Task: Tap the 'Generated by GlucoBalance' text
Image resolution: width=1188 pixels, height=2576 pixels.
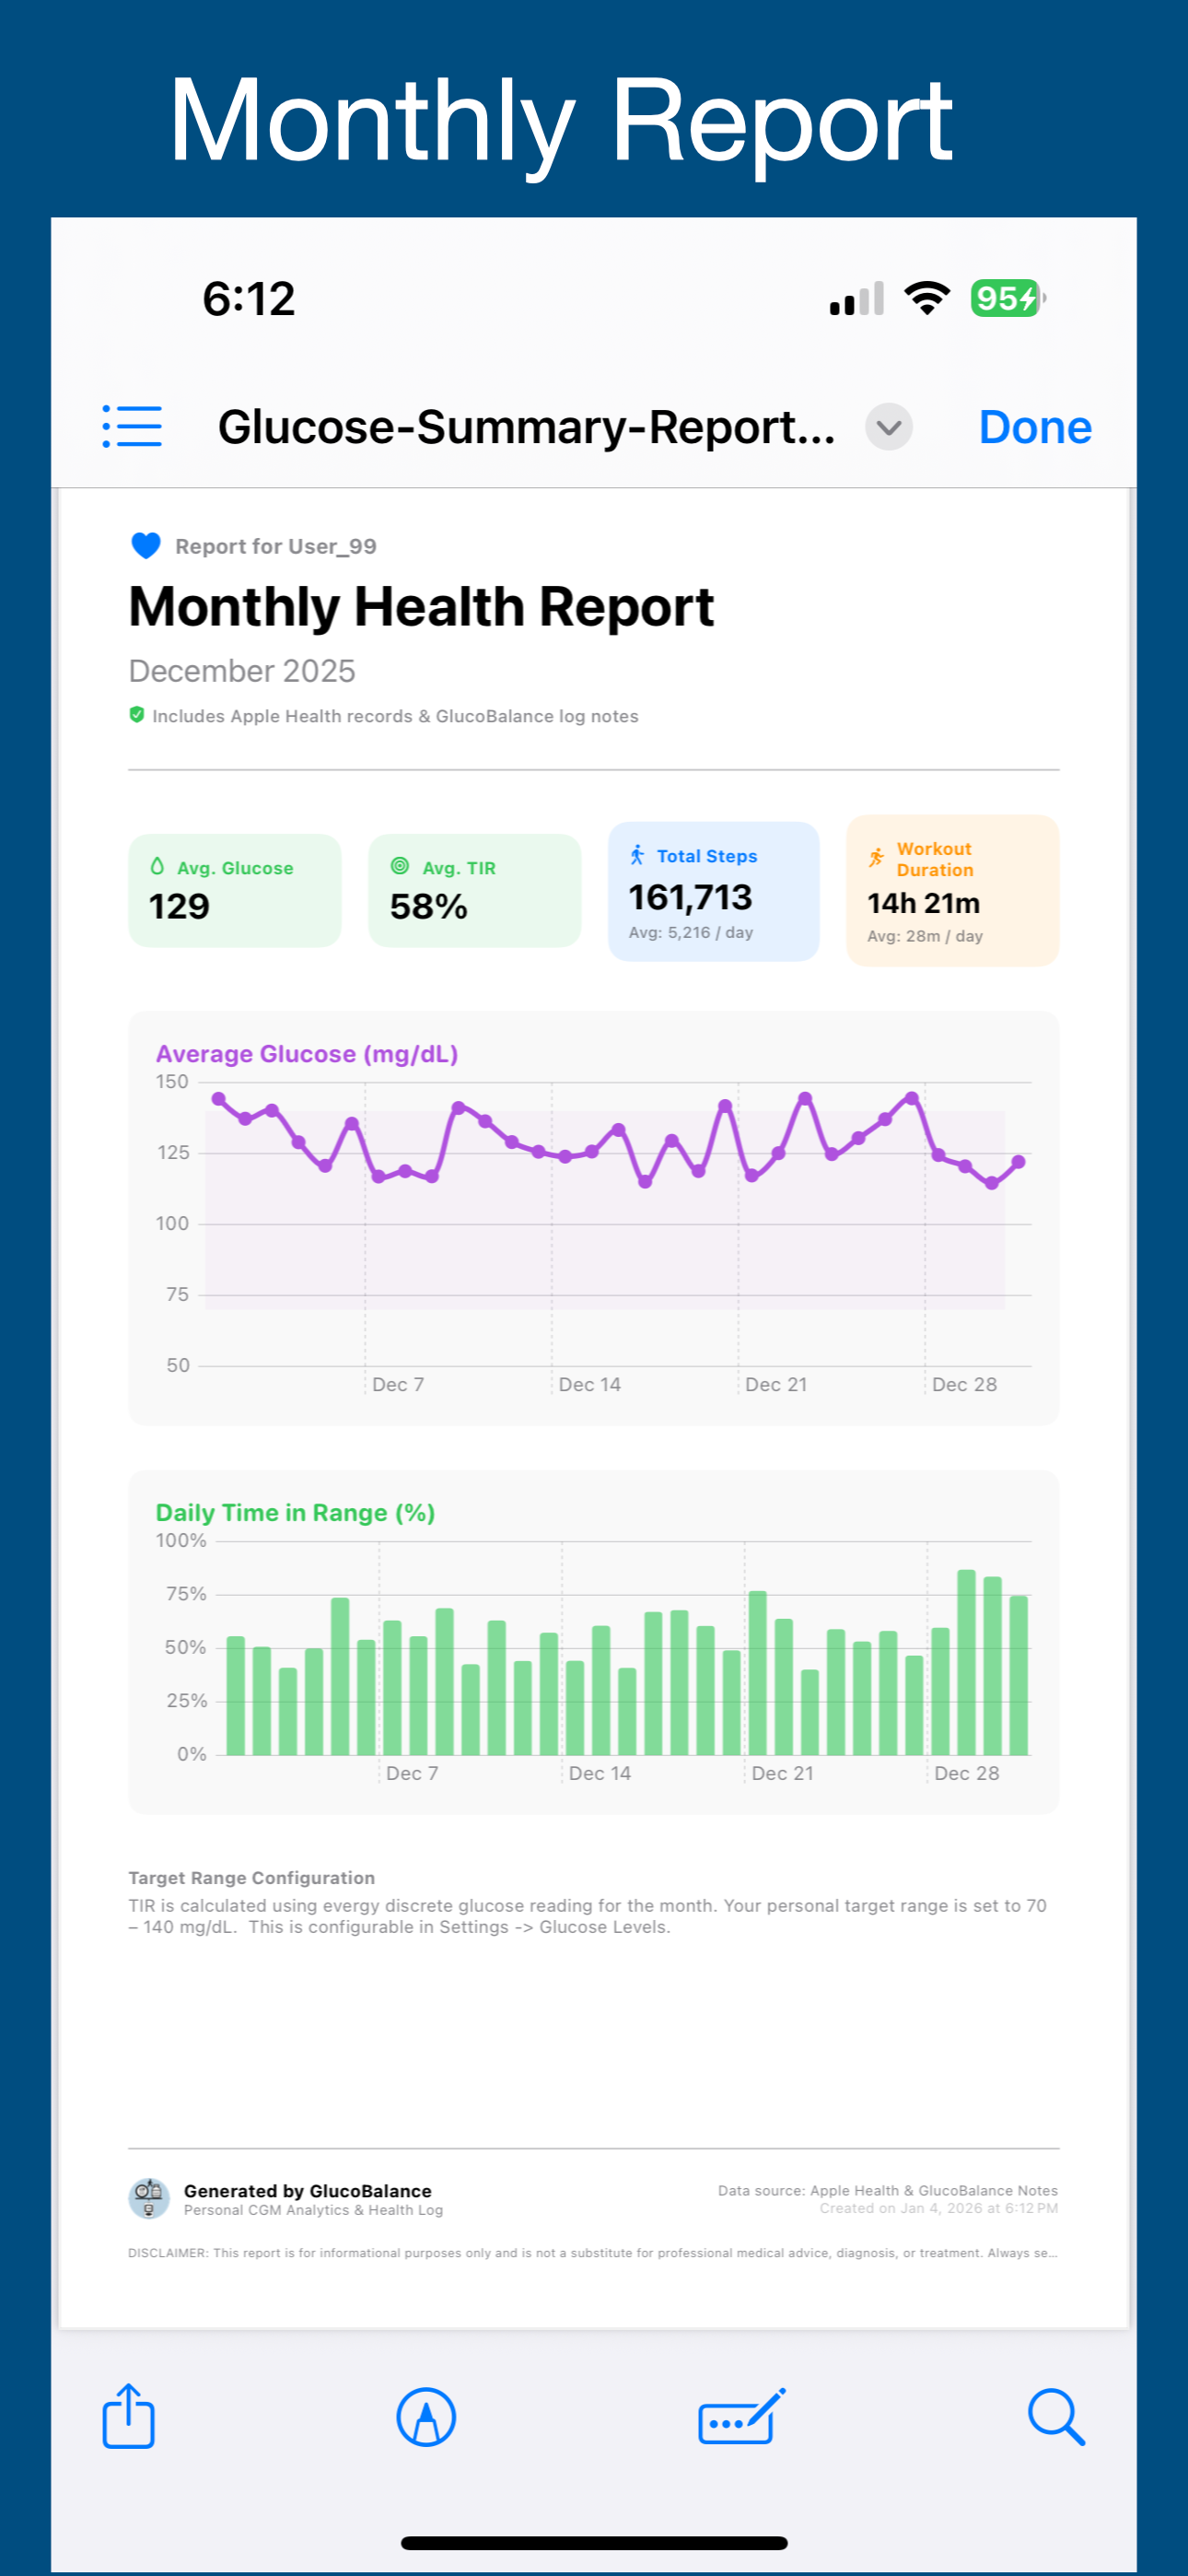Action: 308,2191
